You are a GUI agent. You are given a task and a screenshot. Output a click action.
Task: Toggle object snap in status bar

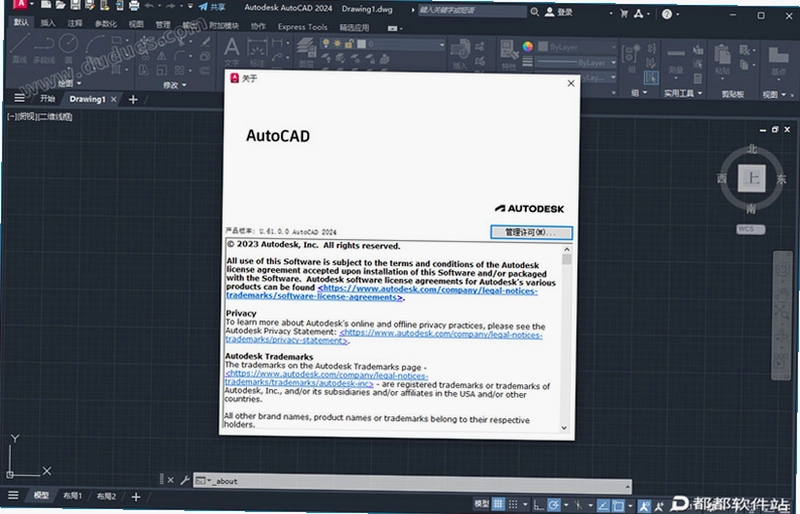[x=618, y=505]
